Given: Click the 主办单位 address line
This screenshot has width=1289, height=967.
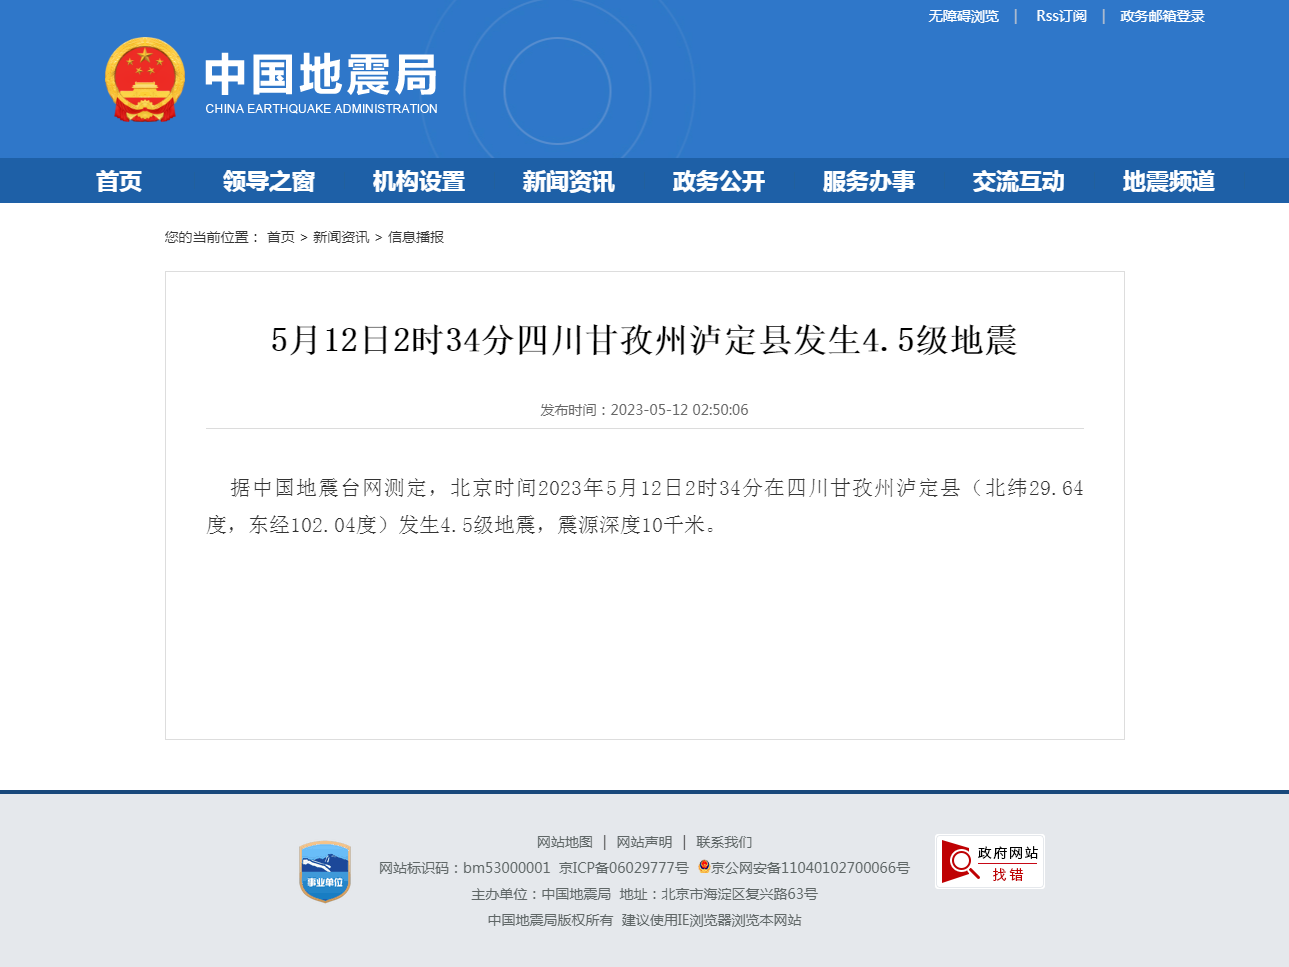Looking at the screenshot, I should point(645,894).
